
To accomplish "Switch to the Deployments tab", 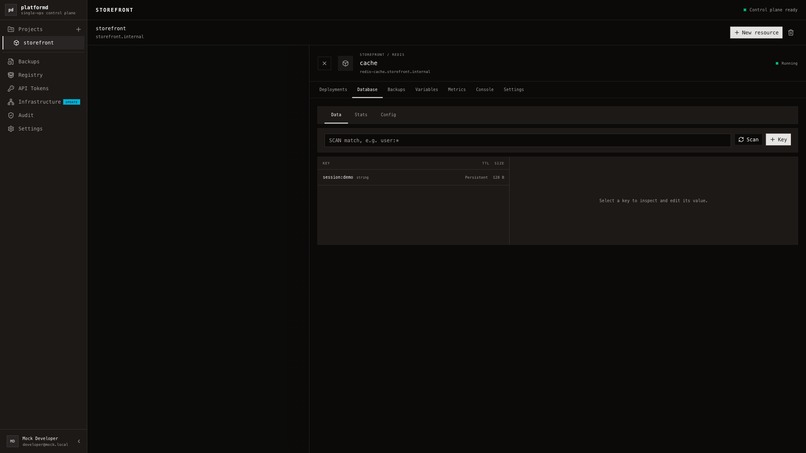I will 333,89.
